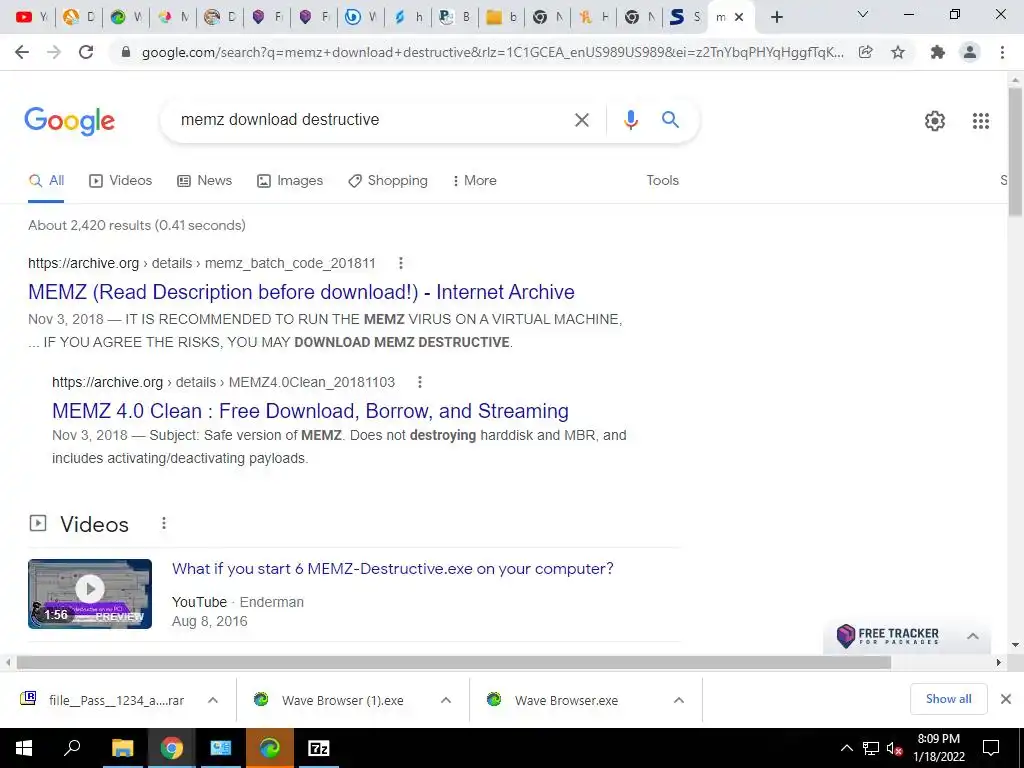Click the Free Tracker for Packages logo
This screenshot has width=1024, height=768.
coord(888,636)
